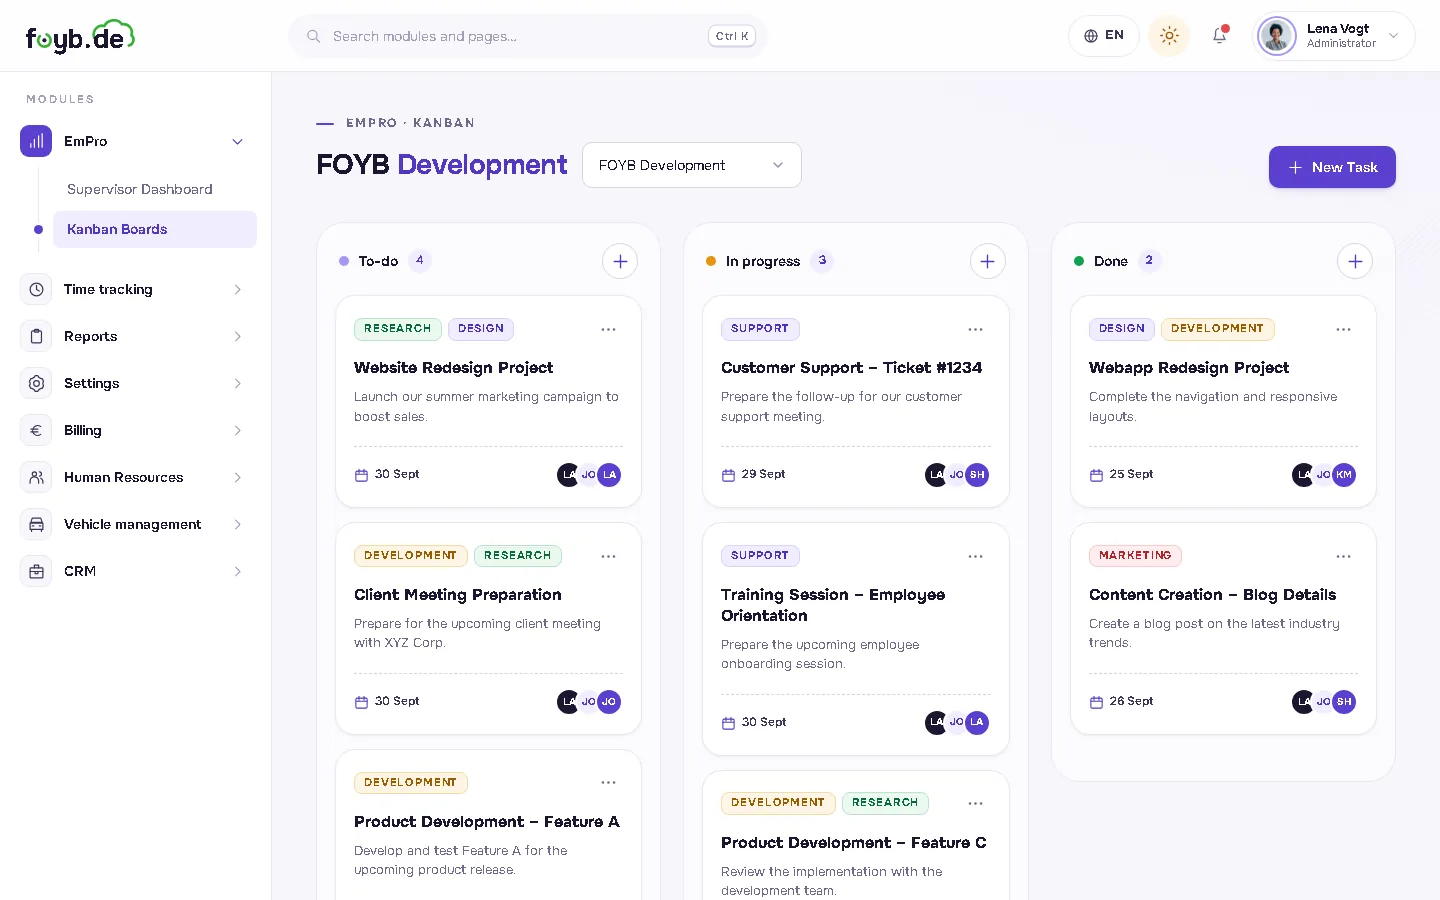Collapse the EmPro module
The width and height of the screenshot is (1440, 900).
coord(237,141)
